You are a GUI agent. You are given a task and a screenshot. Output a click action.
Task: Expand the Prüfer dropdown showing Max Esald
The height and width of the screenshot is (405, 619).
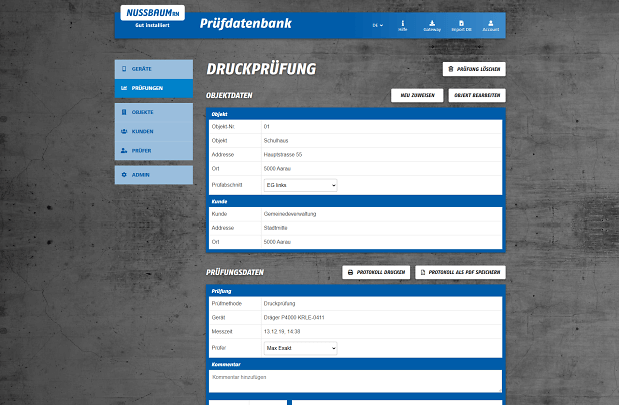(x=299, y=348)
